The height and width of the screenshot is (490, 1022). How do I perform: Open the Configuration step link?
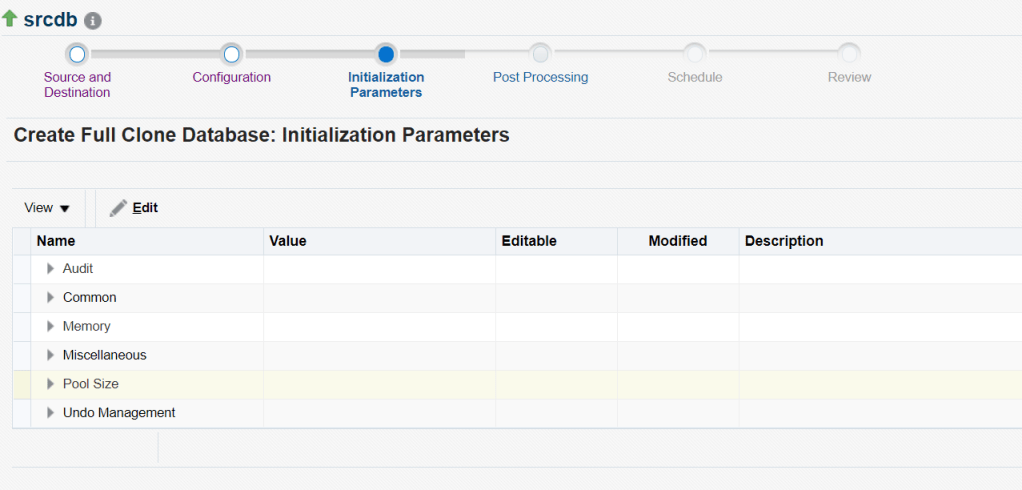(231, 77)
